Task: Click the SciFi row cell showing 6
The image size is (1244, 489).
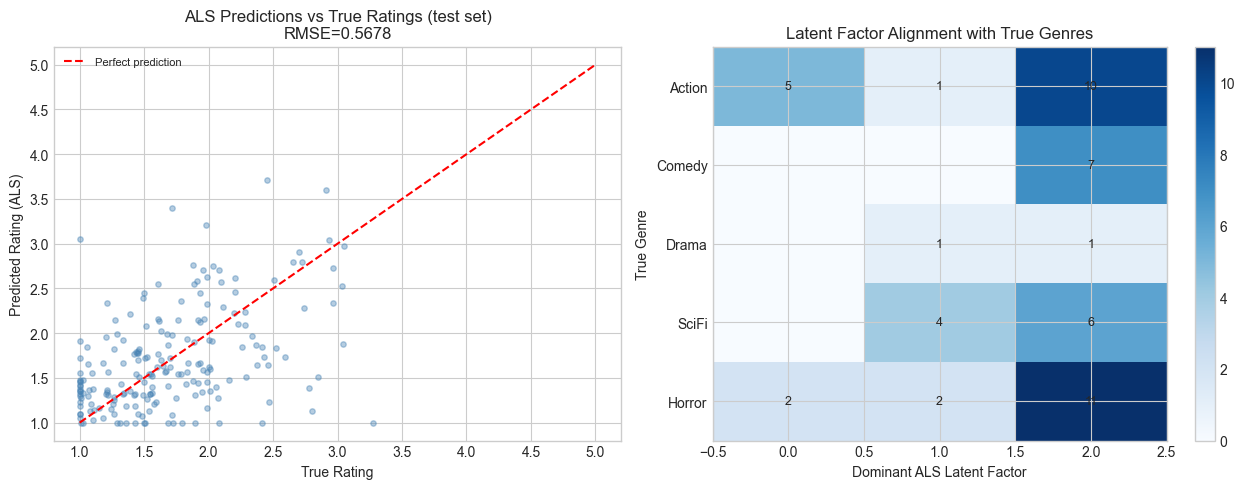Action: click(x=1091, y=323)
